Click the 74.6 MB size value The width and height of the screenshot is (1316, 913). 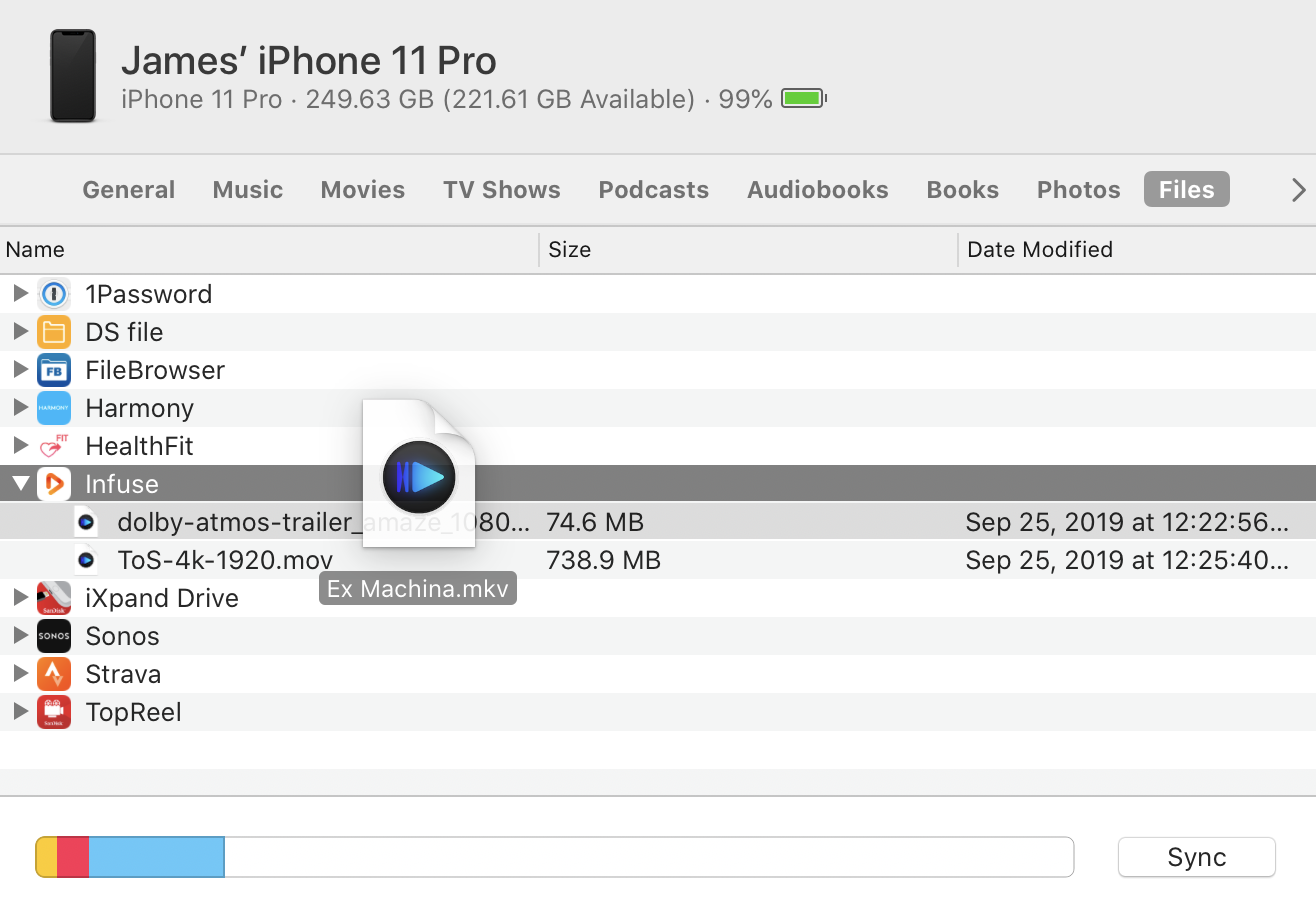point(595,522)
